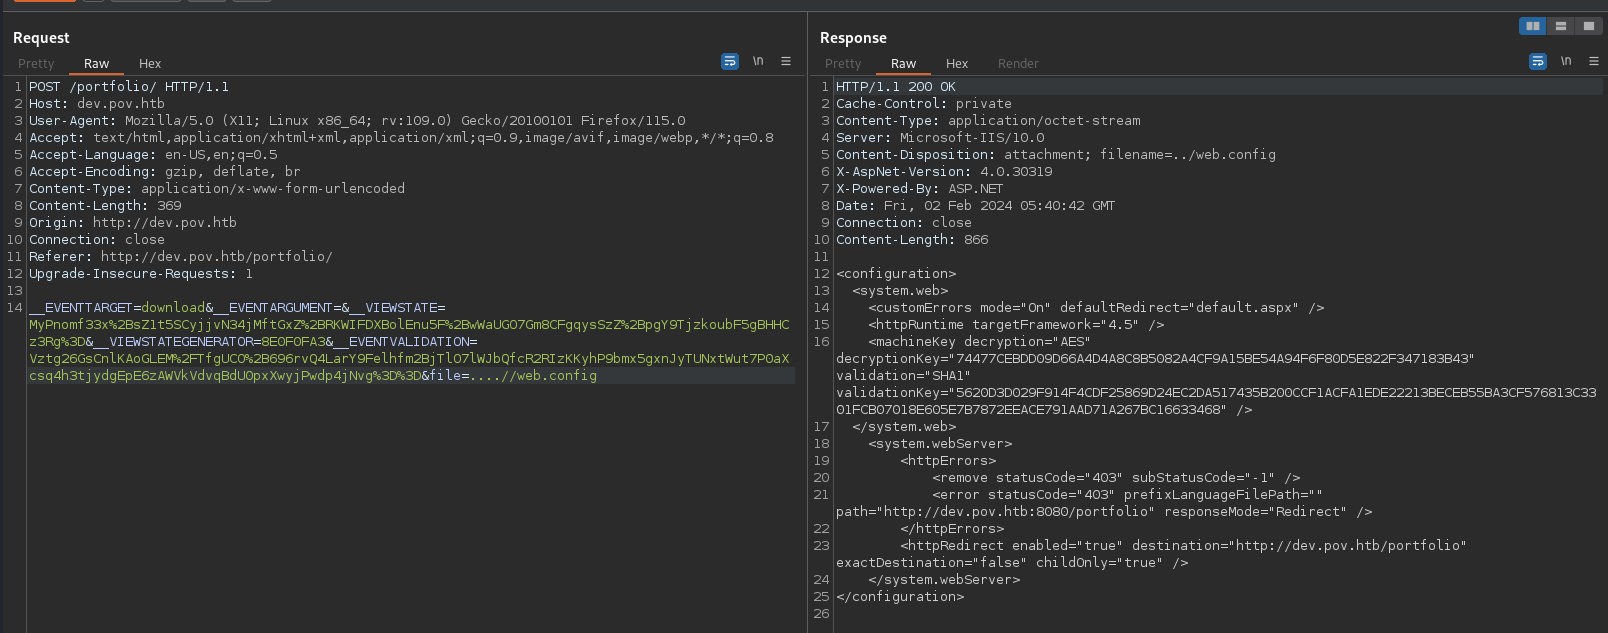Click the 'file=....//web.config' parameter value

pos(513,376)
